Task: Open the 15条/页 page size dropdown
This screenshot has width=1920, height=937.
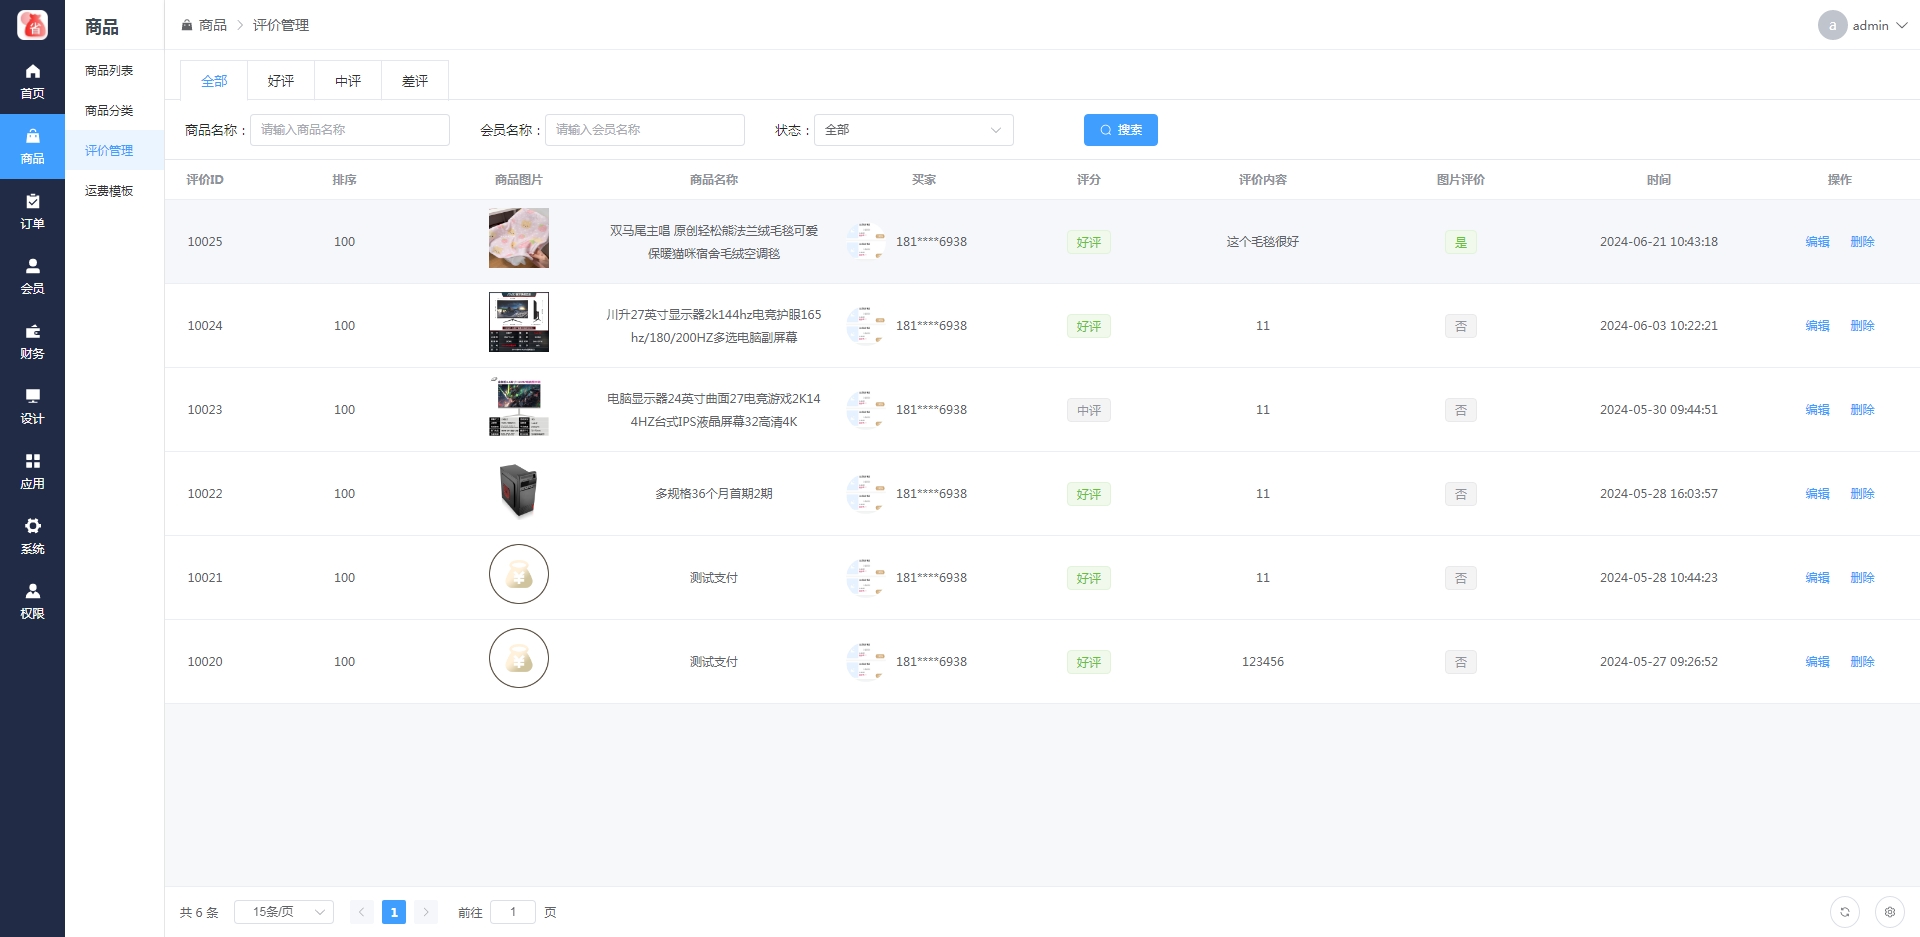Action: 283,912
